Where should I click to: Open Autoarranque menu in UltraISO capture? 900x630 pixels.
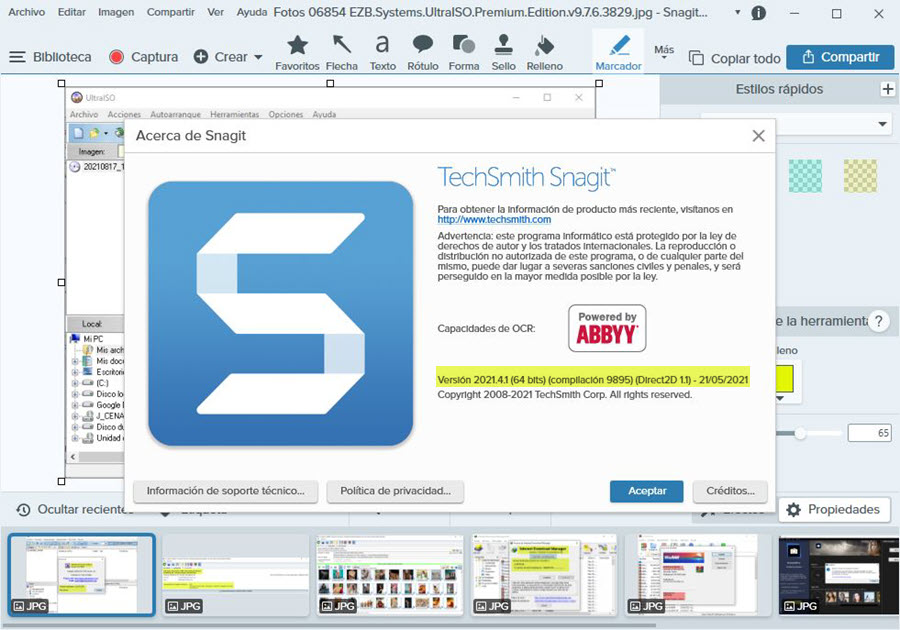coord(175,114)
